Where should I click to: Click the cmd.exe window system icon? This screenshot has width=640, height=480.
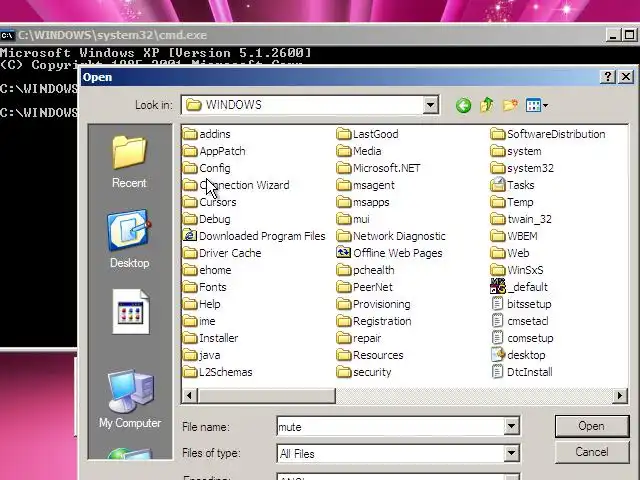click(x=7, y=36)
